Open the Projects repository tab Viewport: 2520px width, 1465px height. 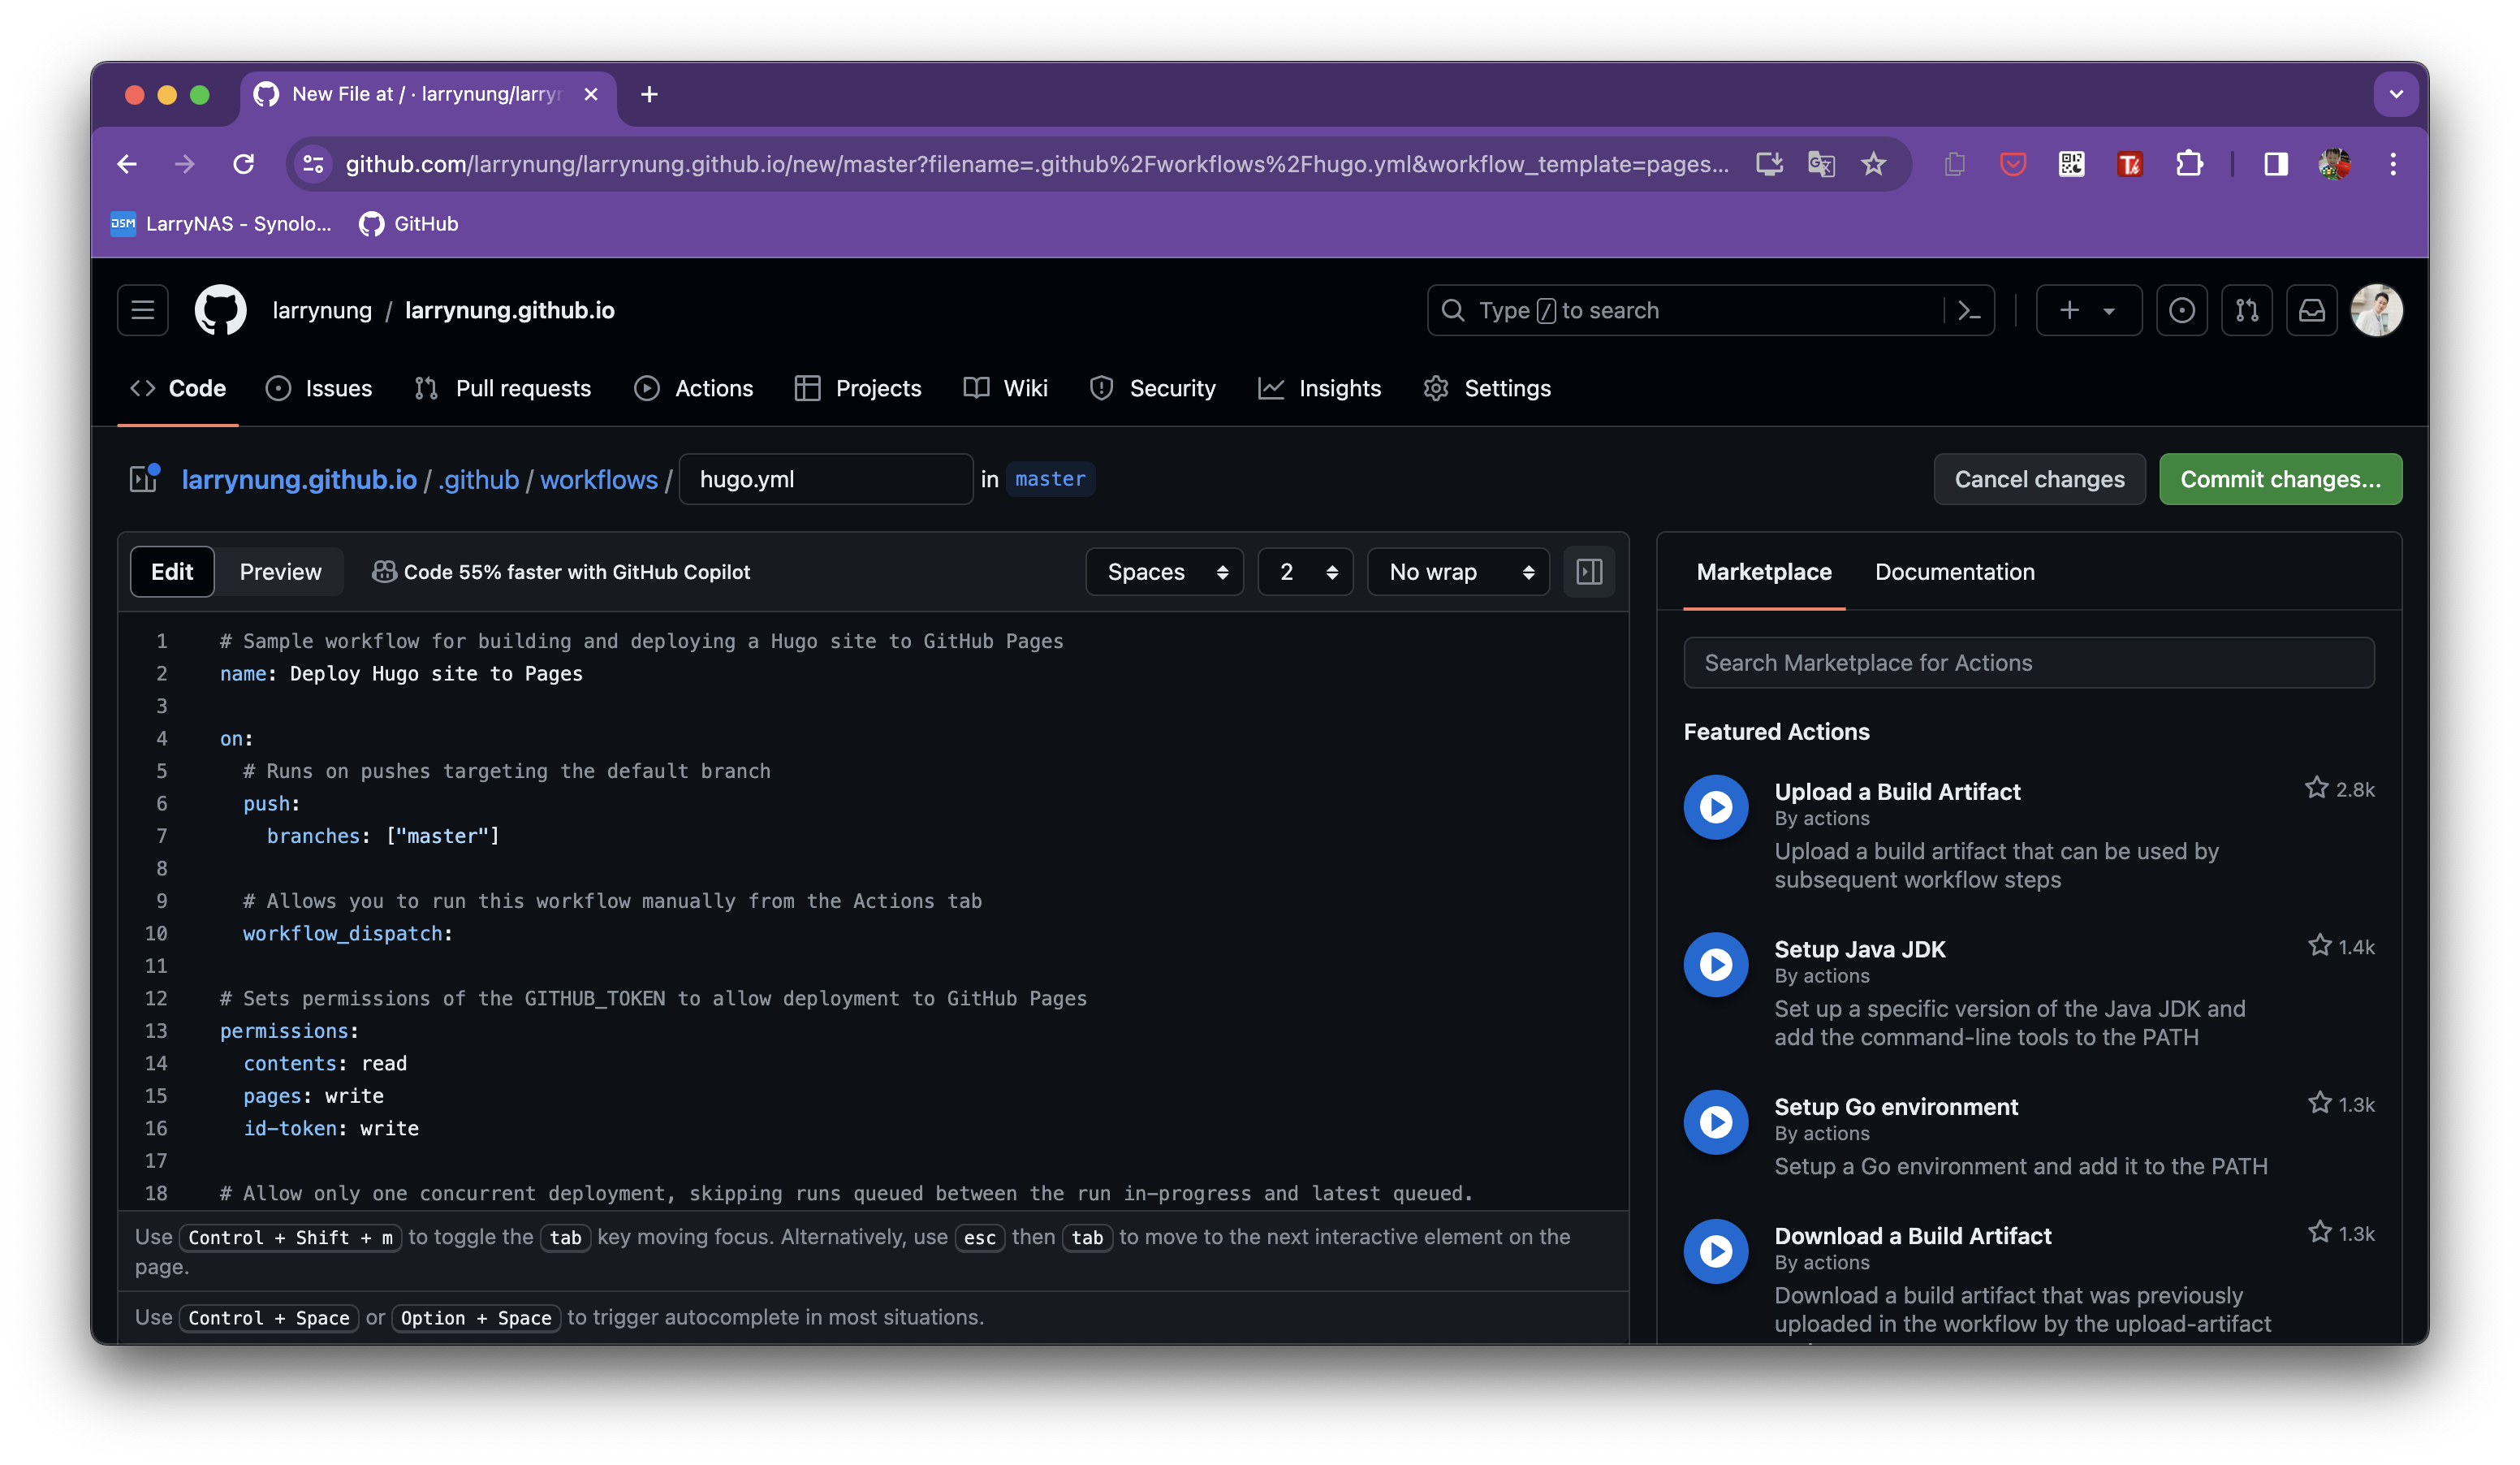coord(858,388)
